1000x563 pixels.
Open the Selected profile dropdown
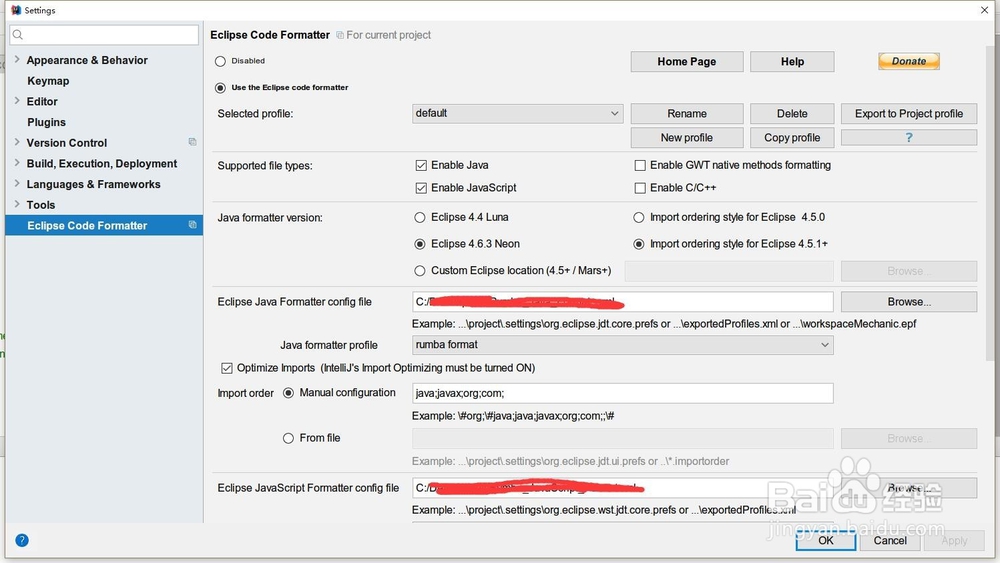coord(517,113)
